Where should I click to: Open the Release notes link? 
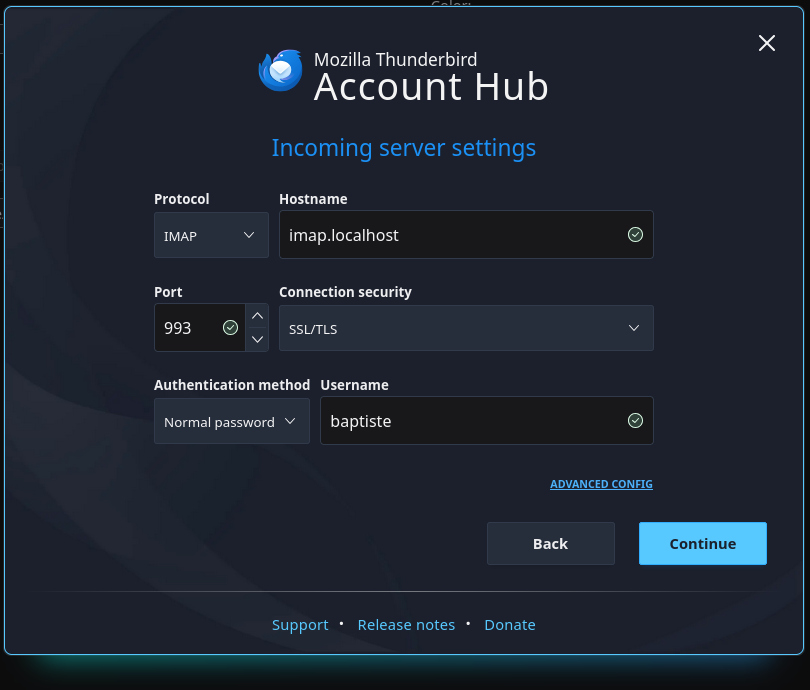406,624
